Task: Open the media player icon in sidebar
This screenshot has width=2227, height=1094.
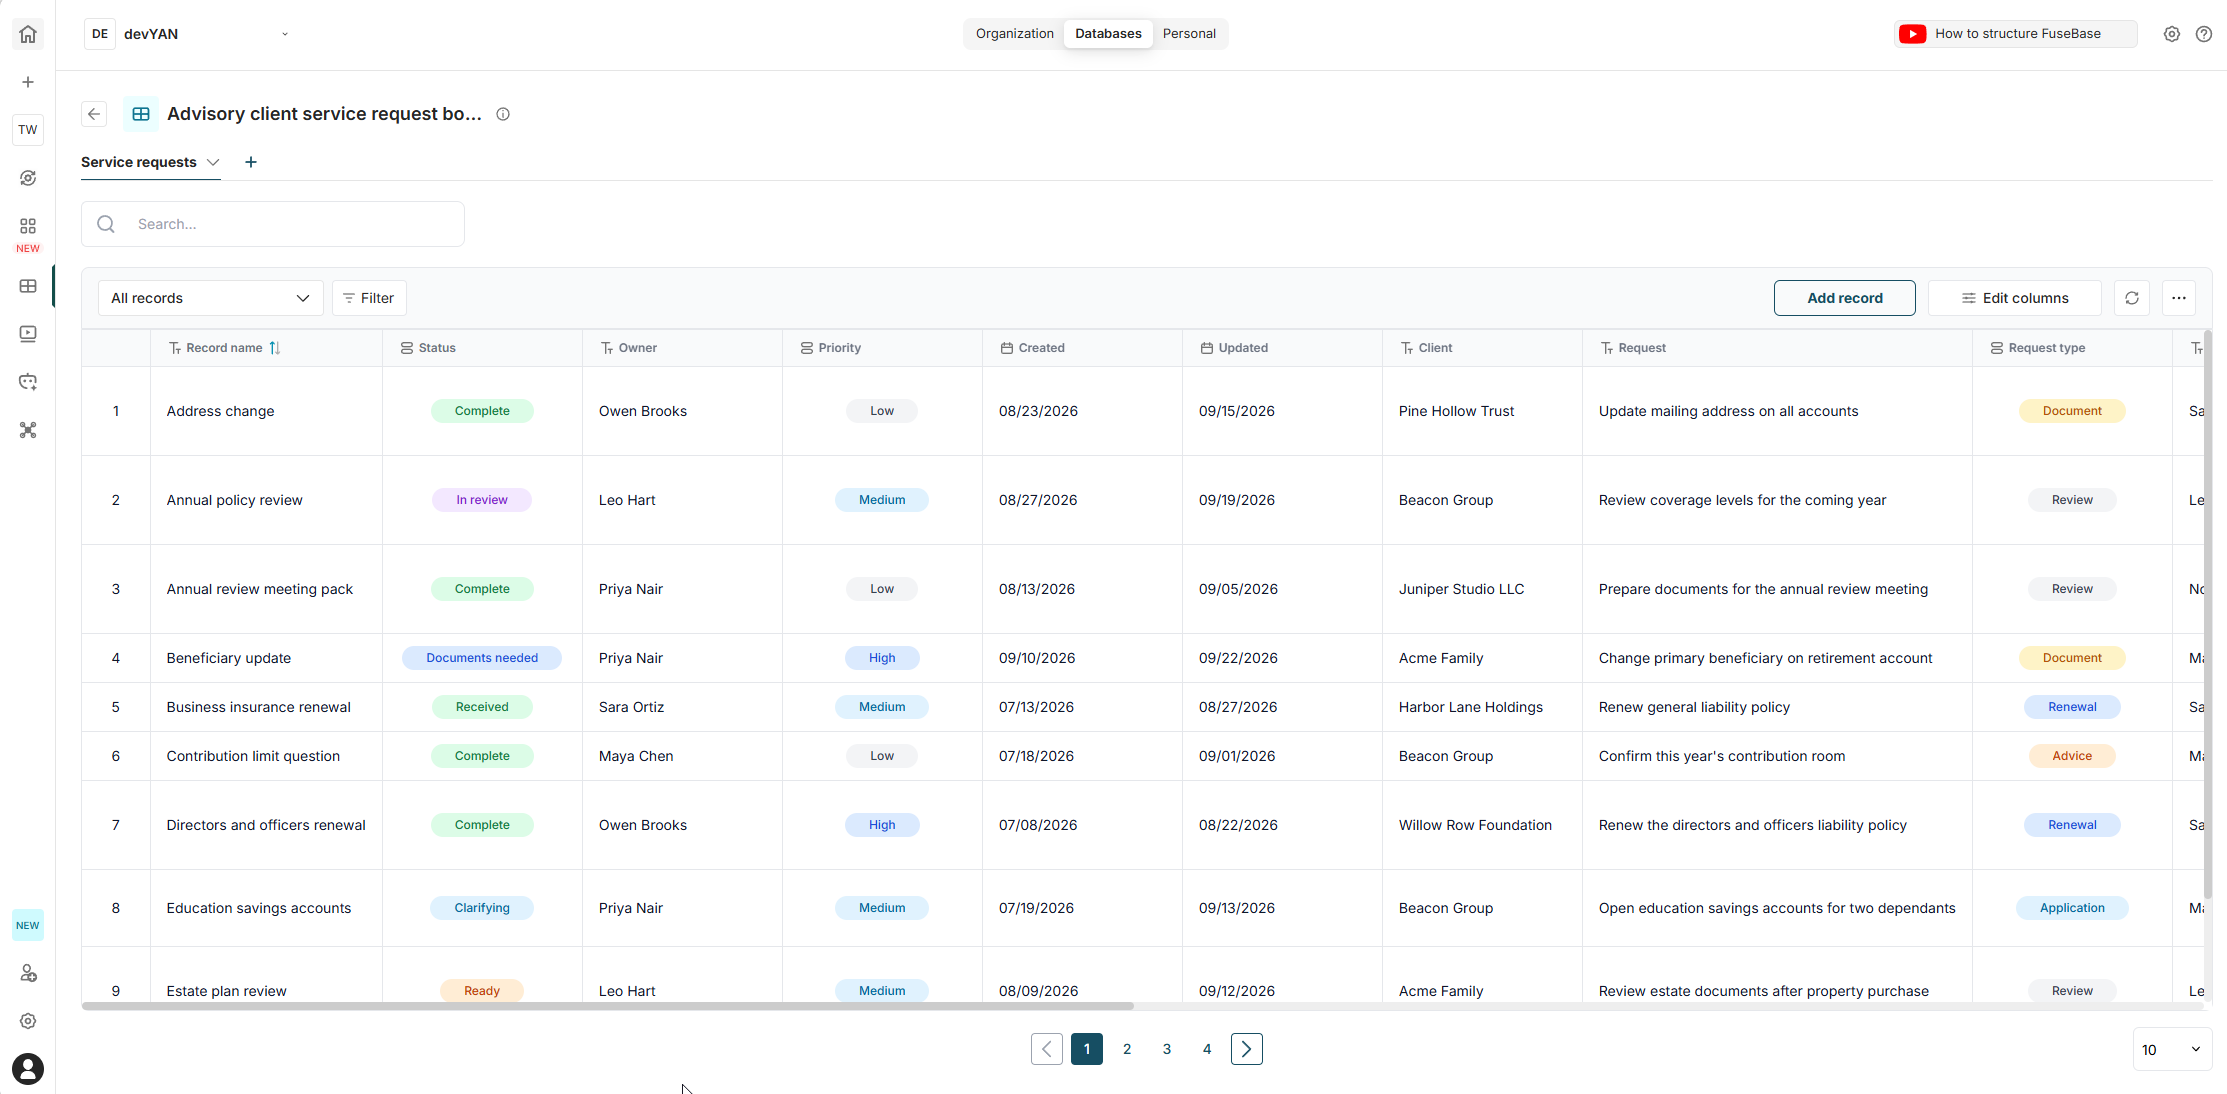Action: click(28, 334)
